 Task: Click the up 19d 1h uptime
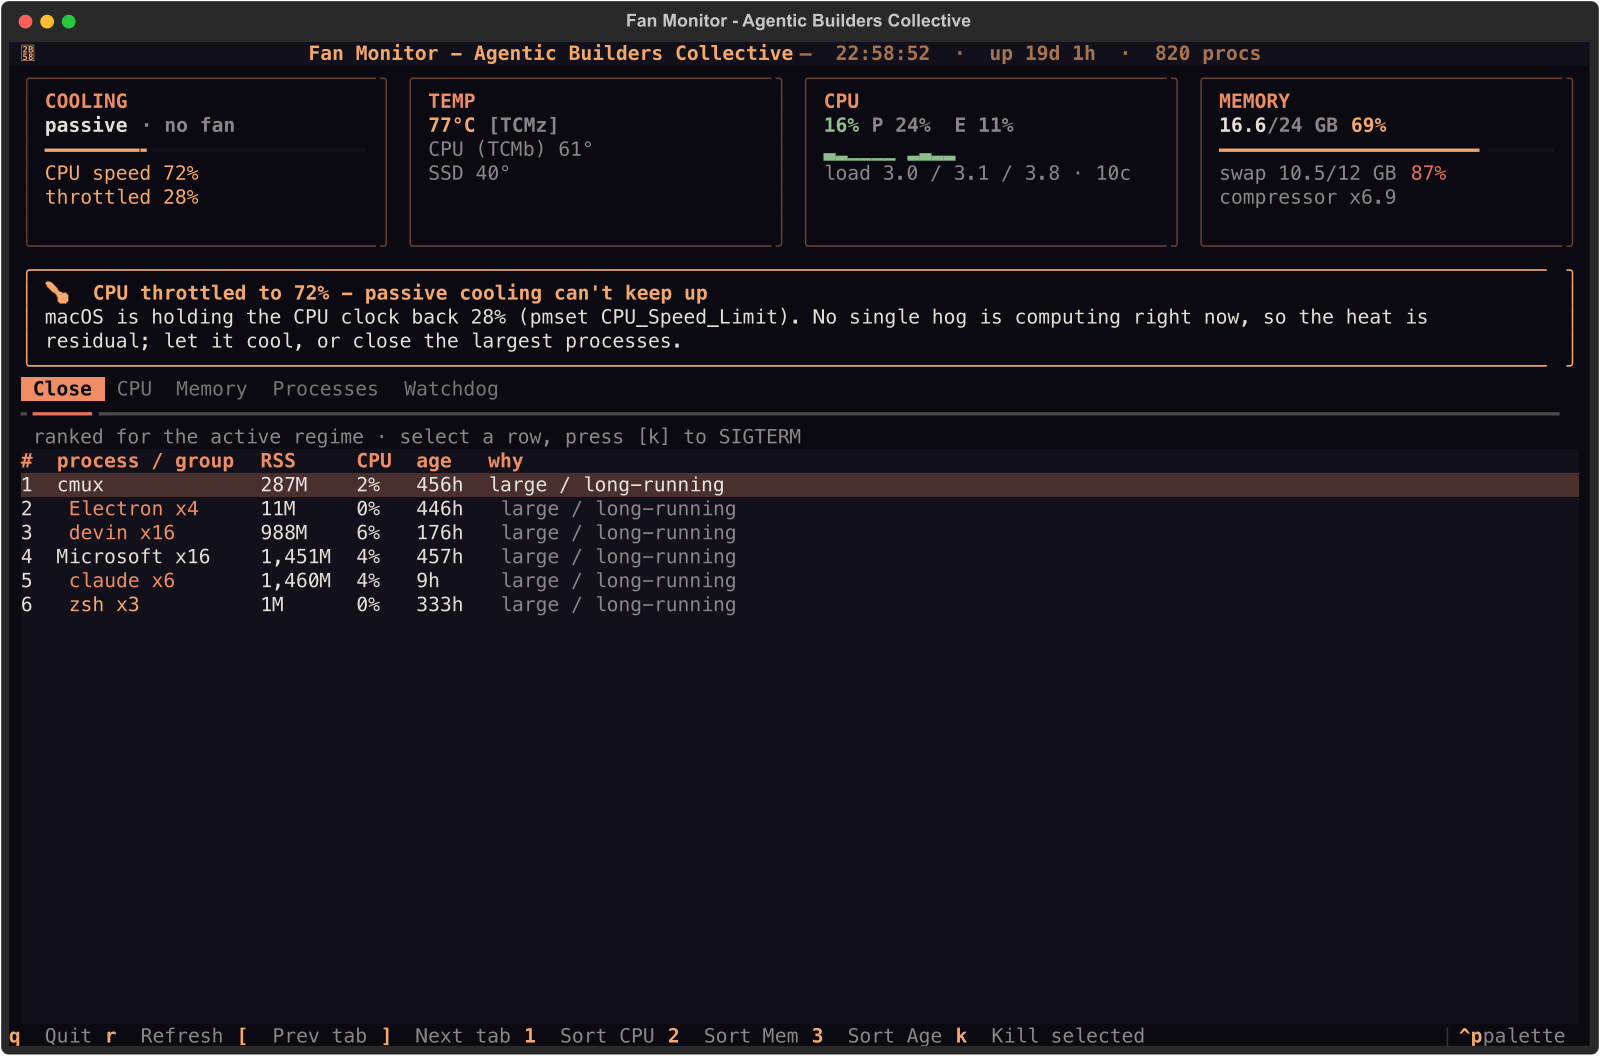coord(1043,53)
